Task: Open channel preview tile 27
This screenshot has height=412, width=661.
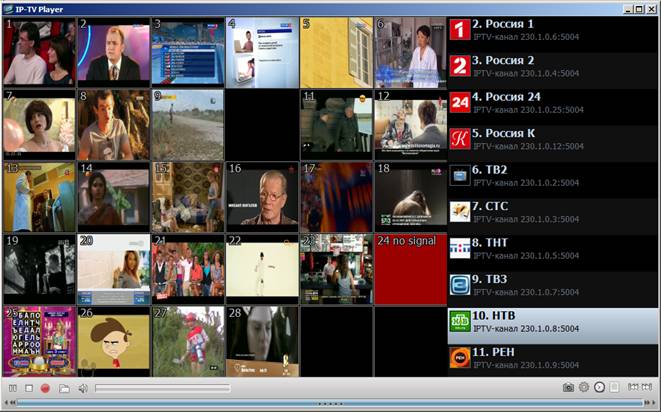Action: point(188,341)
